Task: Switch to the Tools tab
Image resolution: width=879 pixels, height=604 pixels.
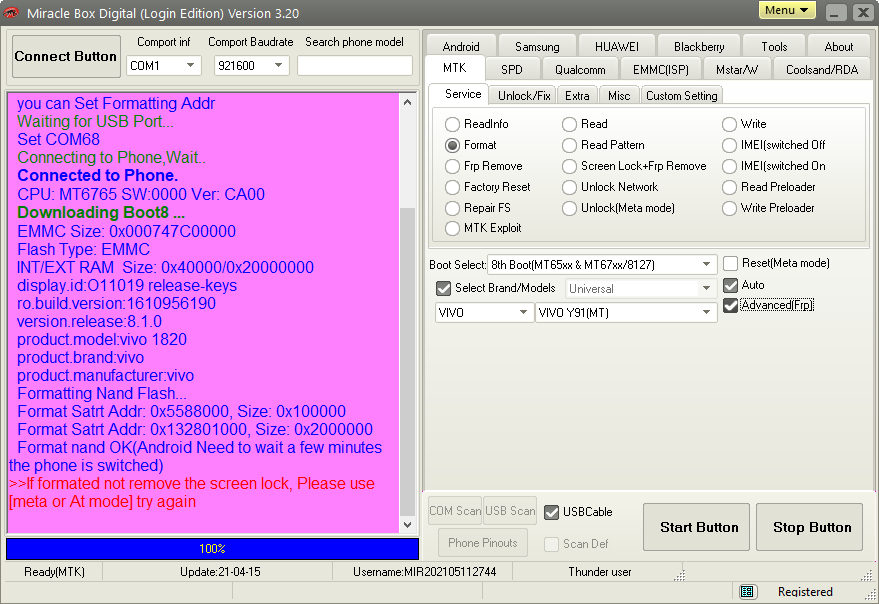Action: (774, 47)
